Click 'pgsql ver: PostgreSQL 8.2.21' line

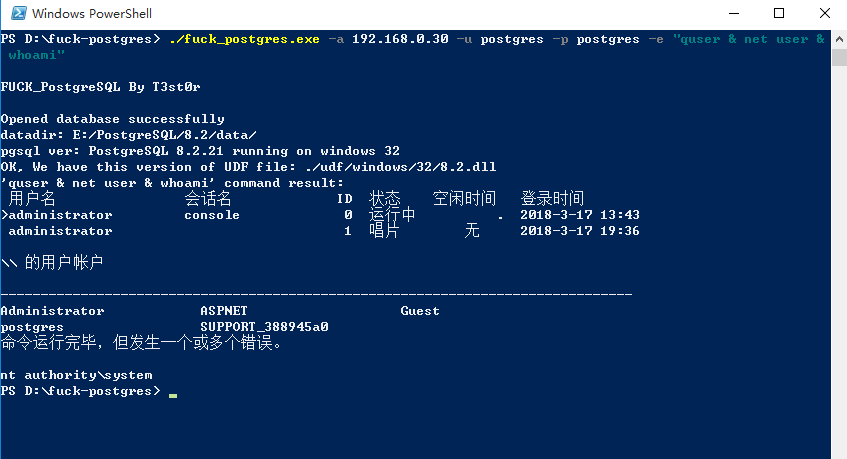point(200,151)
